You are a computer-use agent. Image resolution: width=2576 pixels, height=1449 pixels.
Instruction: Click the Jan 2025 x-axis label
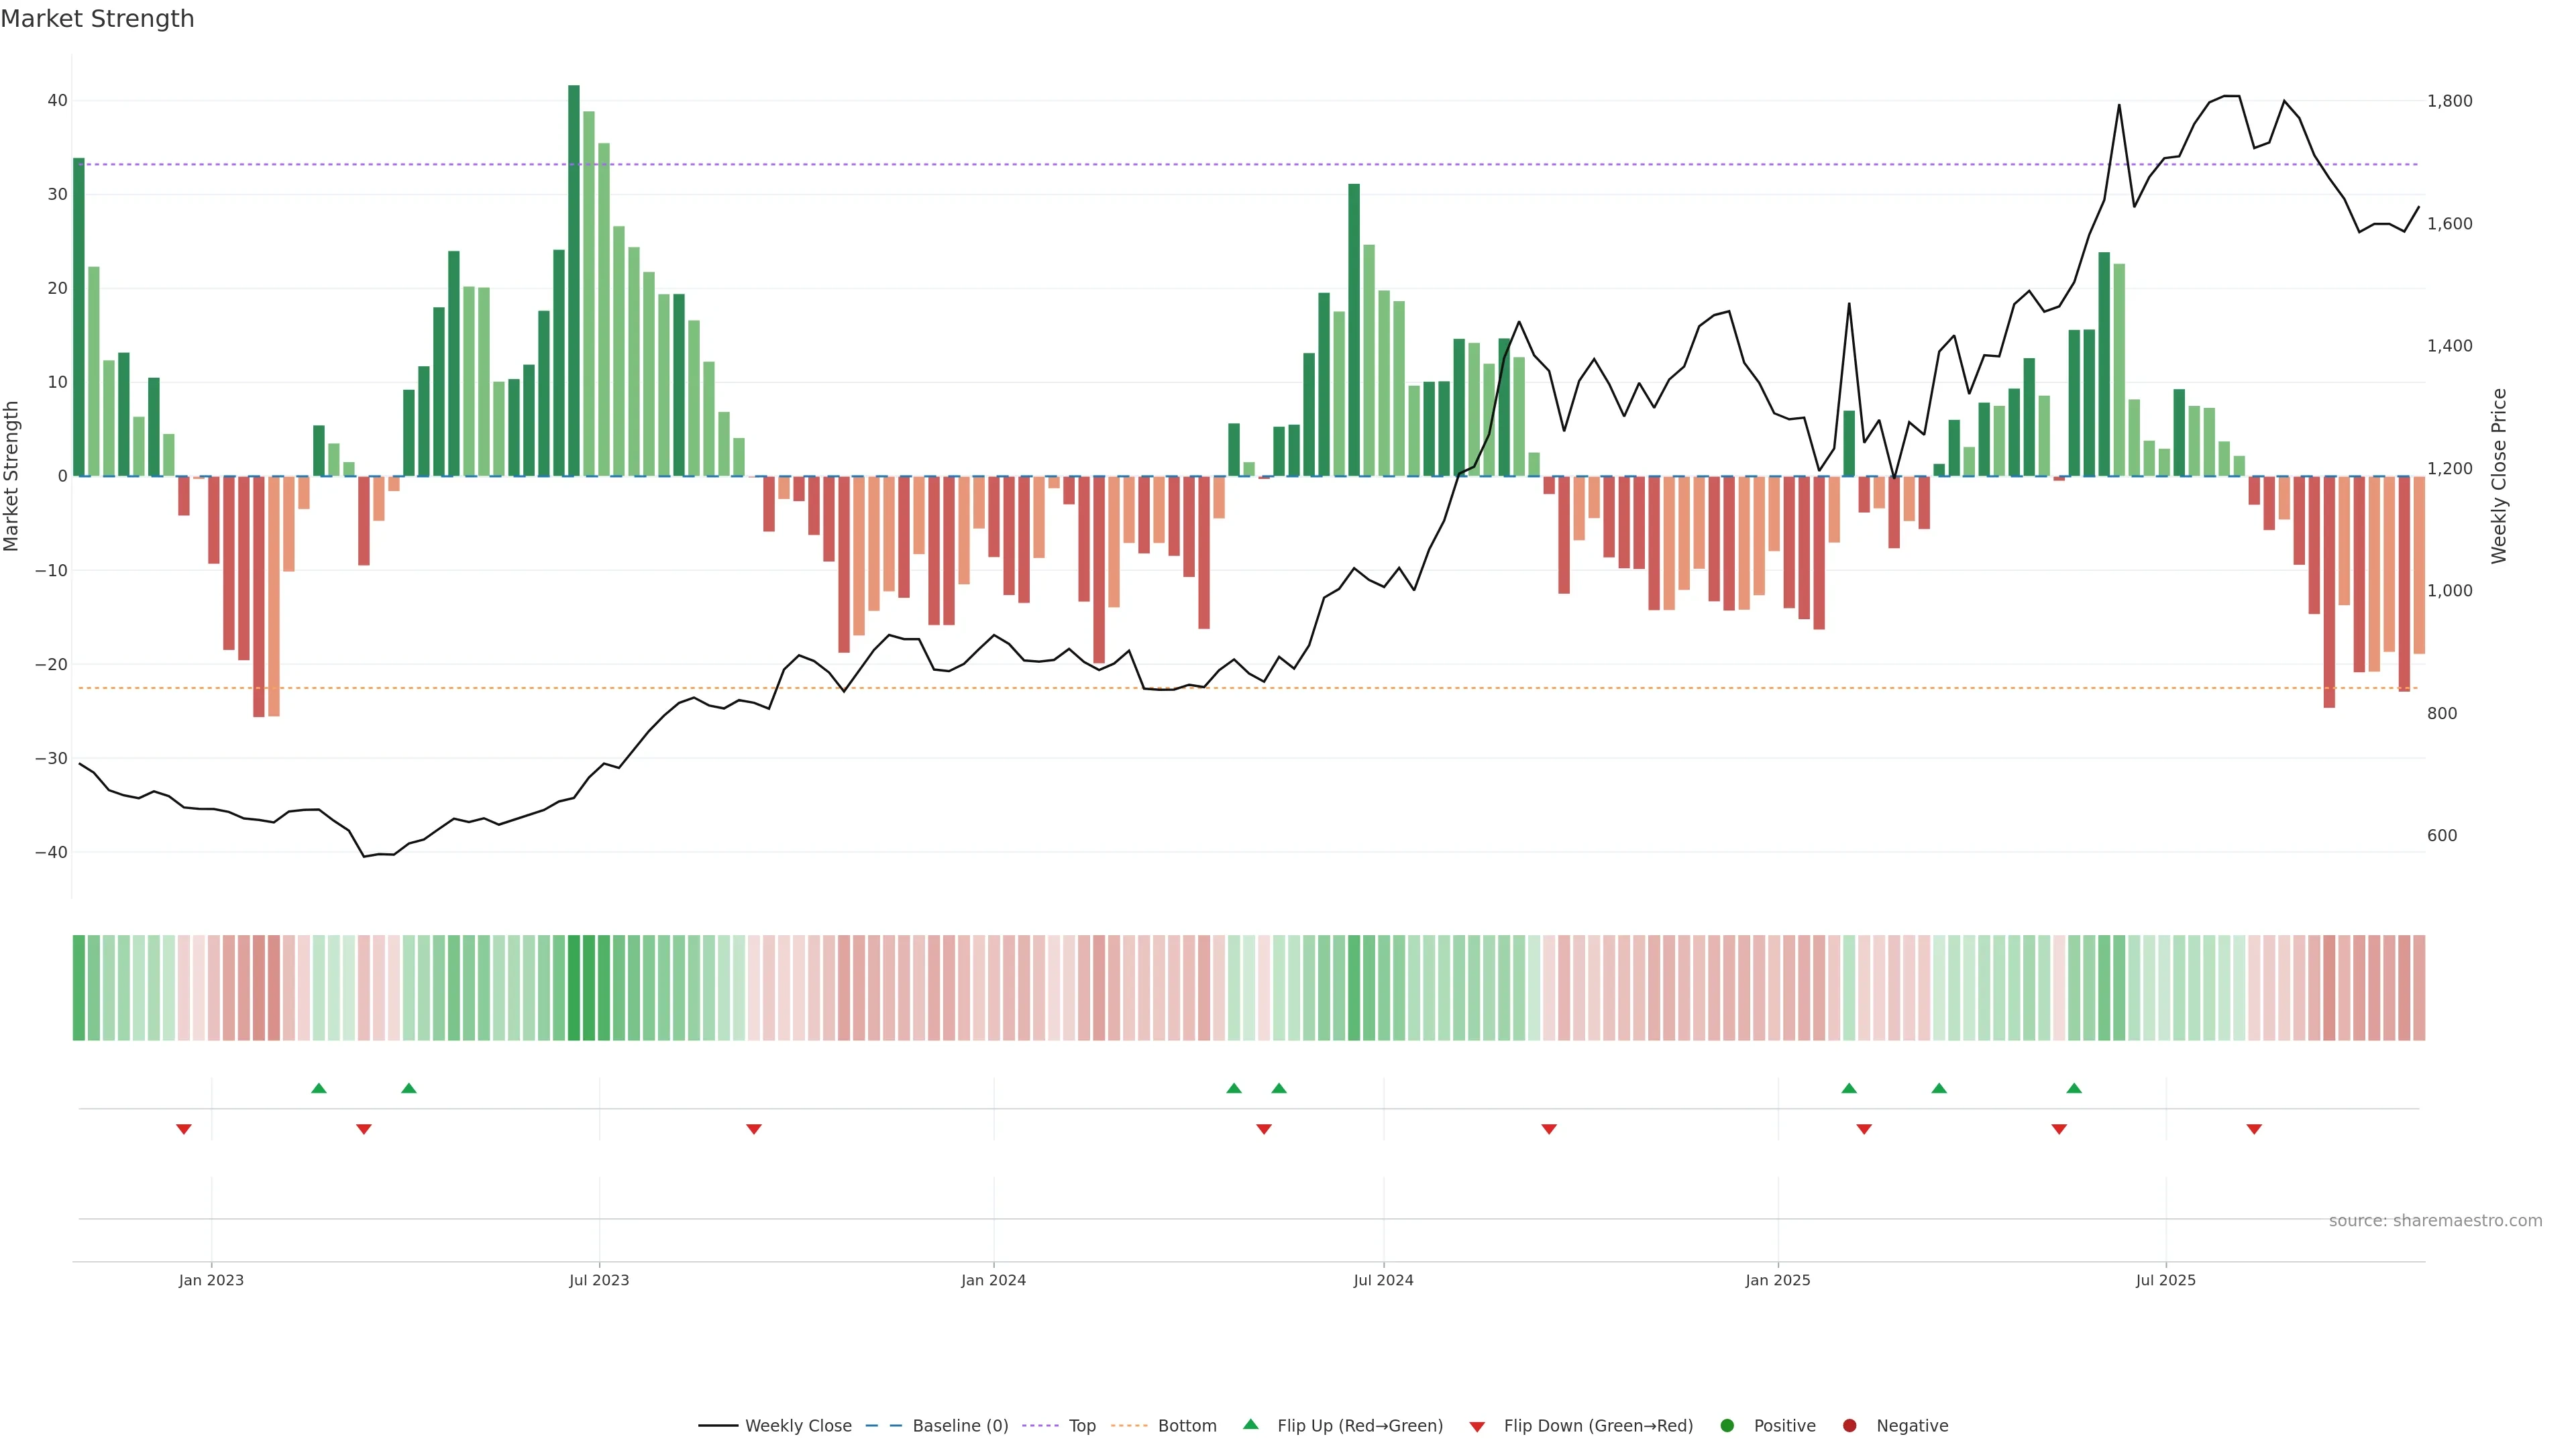[x=1778, y=1280]
